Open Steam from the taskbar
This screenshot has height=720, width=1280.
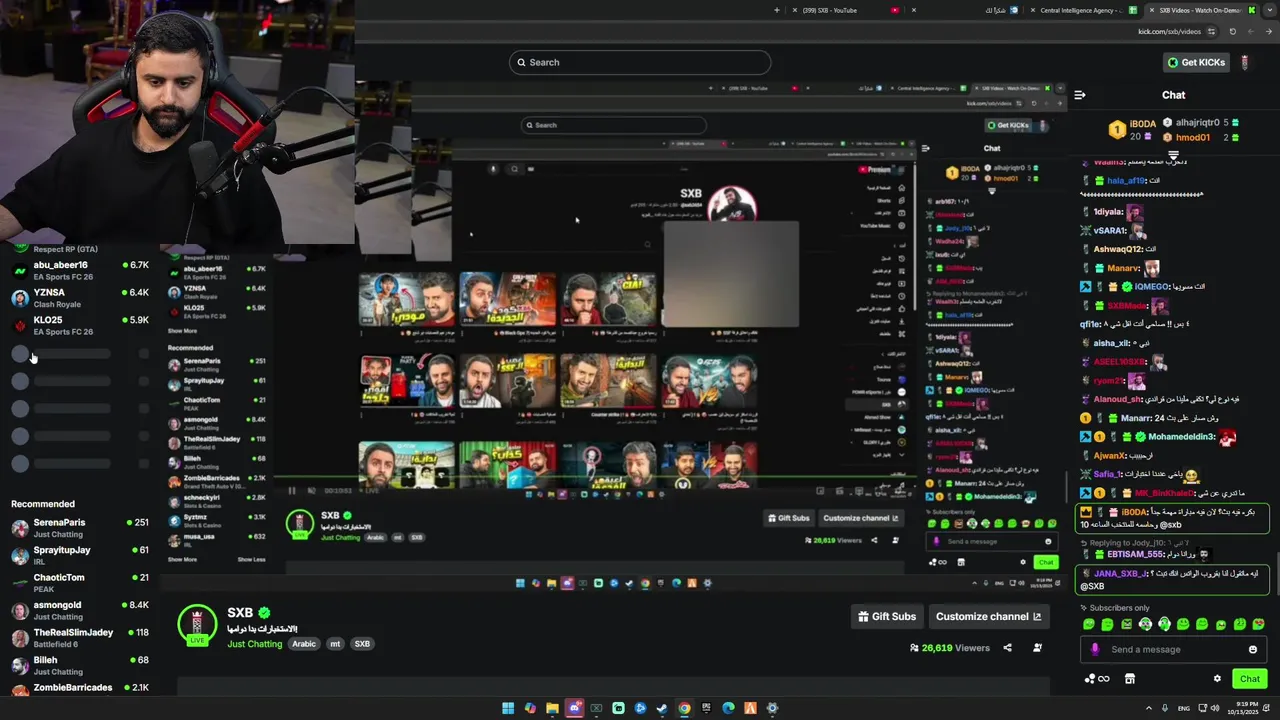point(662,708)
